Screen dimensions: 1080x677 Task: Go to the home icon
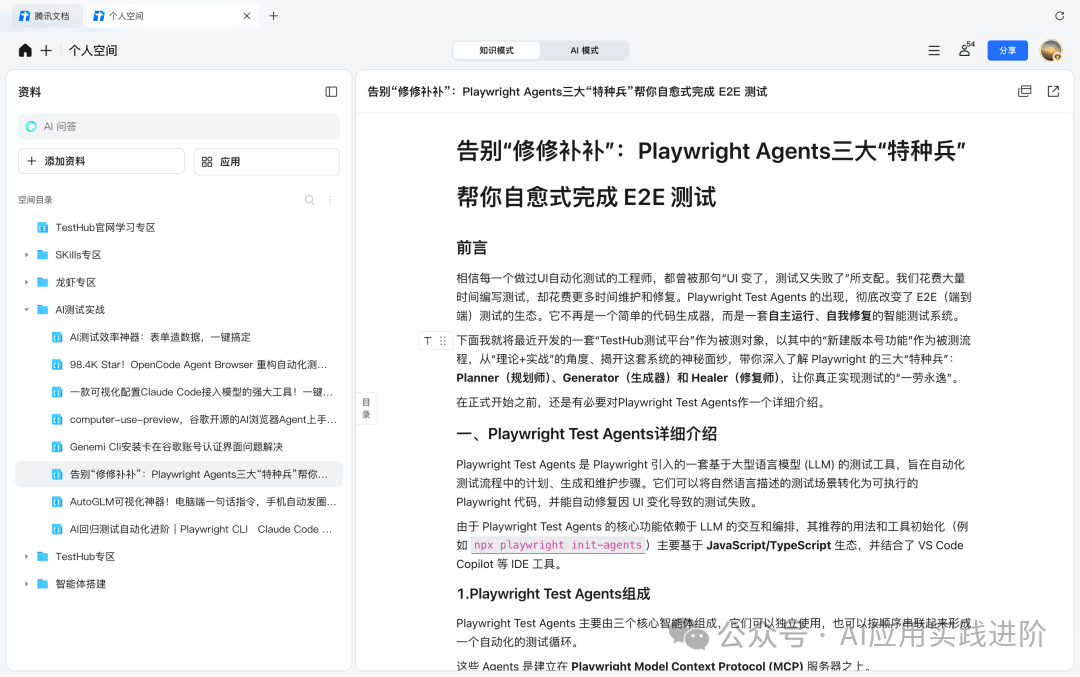(x=25, y=50)
